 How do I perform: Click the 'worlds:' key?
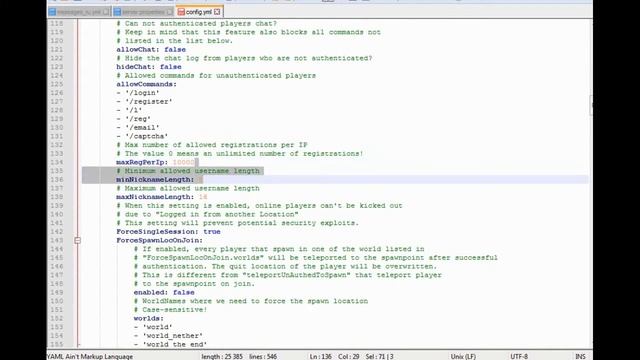coord(149,318)
